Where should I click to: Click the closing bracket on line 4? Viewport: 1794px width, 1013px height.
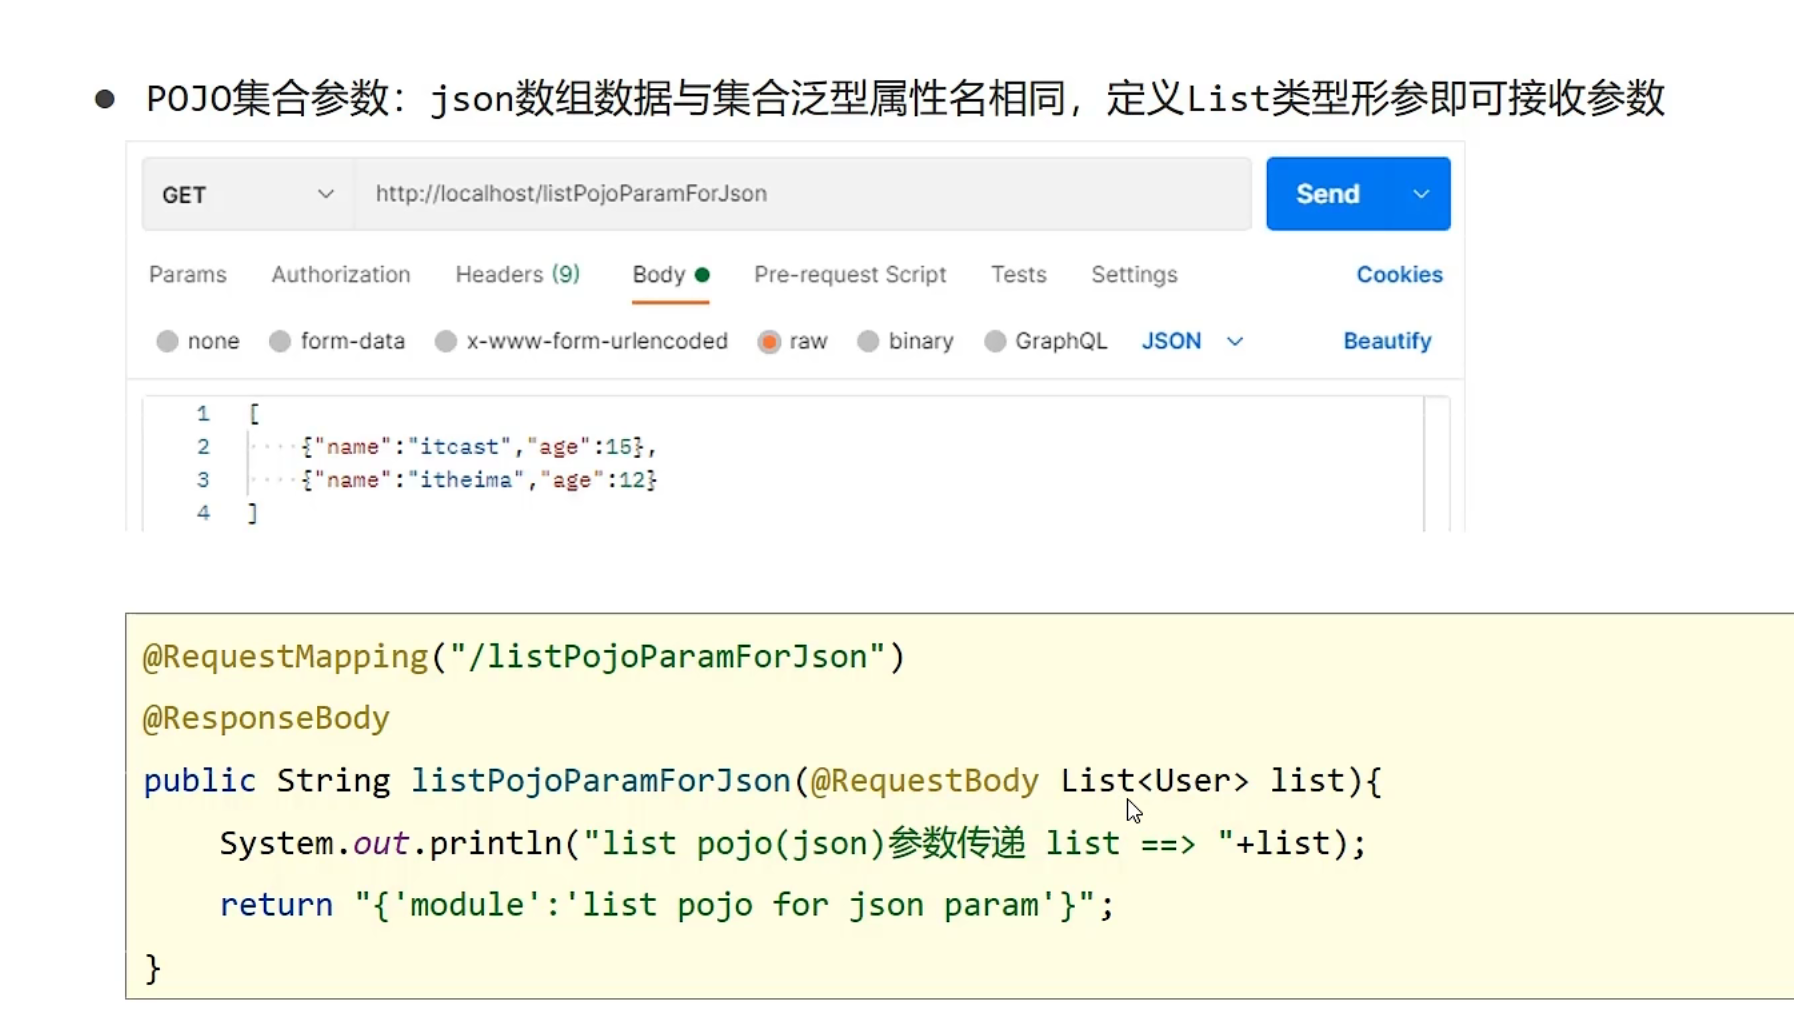pos(253,513)
